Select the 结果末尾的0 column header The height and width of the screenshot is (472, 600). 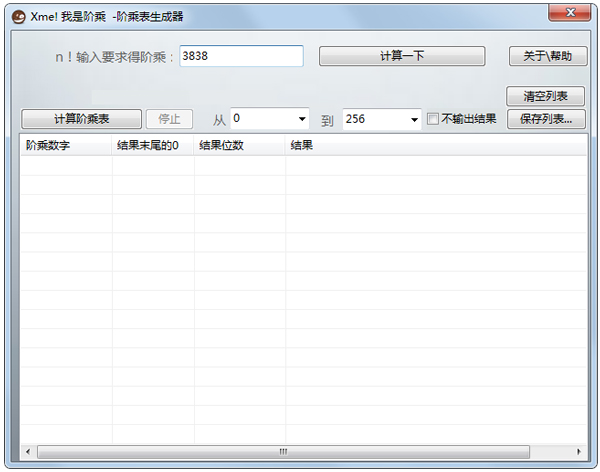(x=153, y=146)
